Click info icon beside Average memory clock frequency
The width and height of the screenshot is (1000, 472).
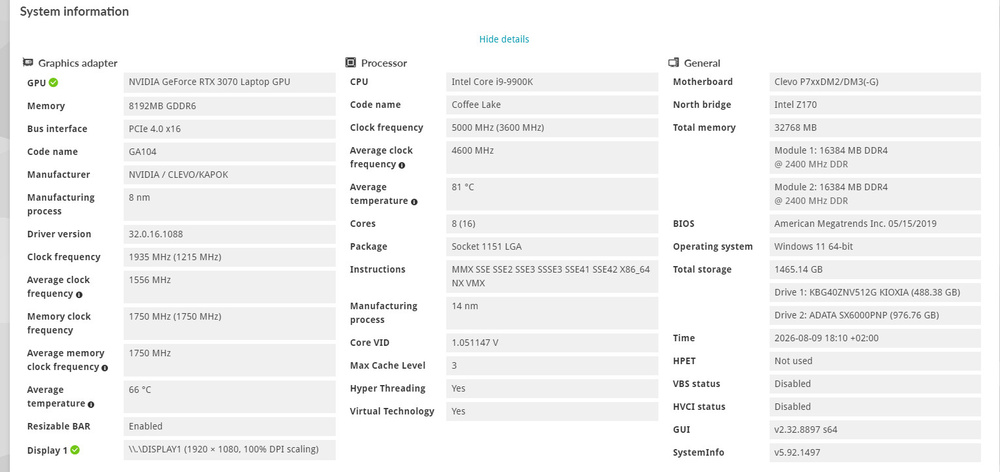pyautogui.click(x=105, y=368)
